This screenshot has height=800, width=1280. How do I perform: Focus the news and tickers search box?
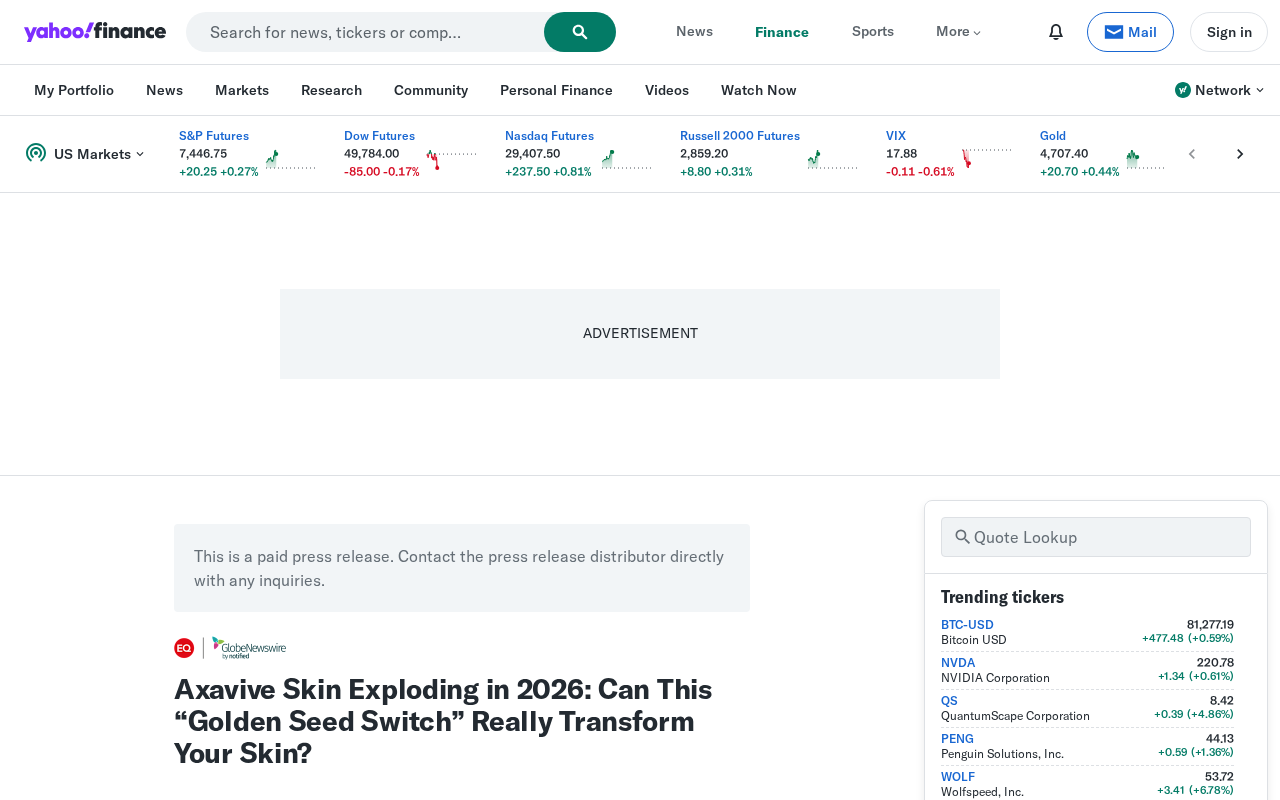pyautogui.click(x=365, y=32)
